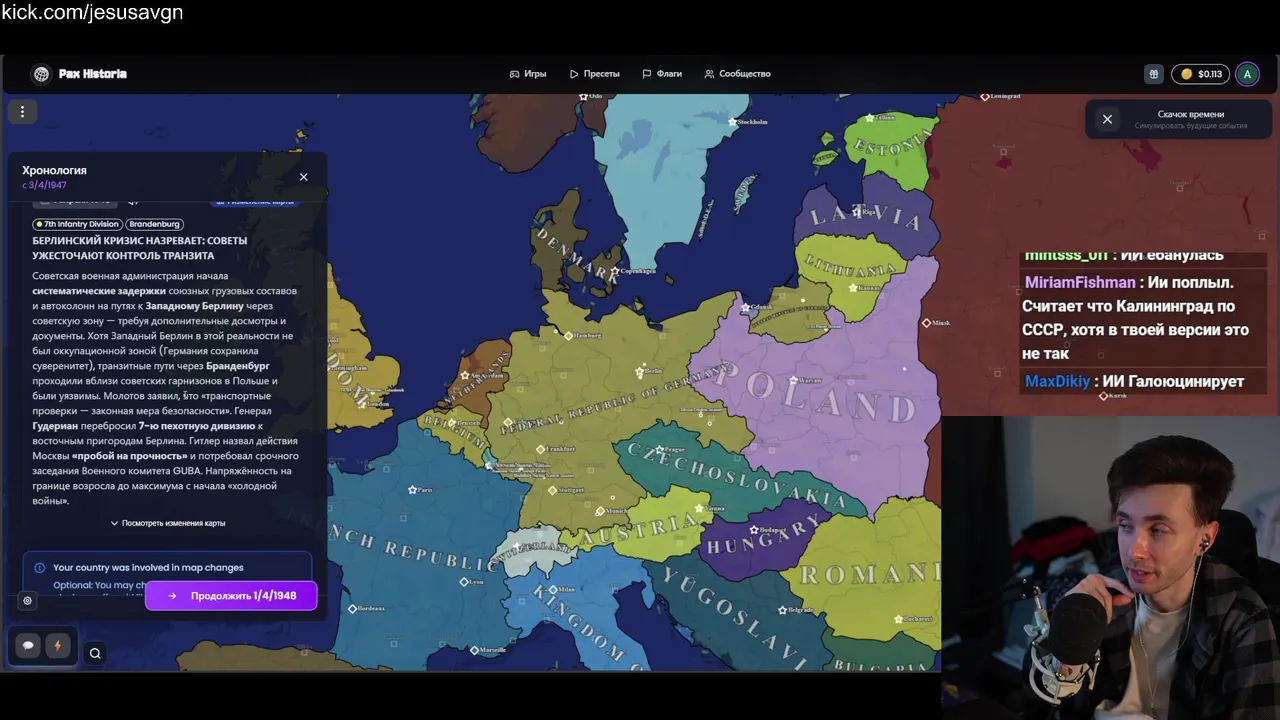Click Belgrade city marker on map
Viewport: 1280px width, 720px height.
pyautogui.click(x=782, y=610)
